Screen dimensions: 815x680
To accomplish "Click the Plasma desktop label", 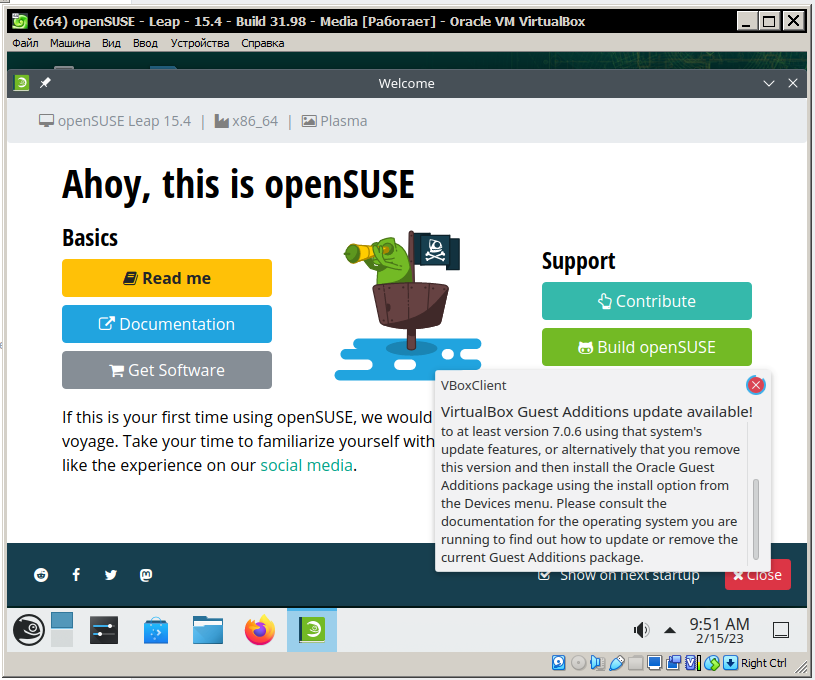I will pyautogui.click(x=335, y=121).
